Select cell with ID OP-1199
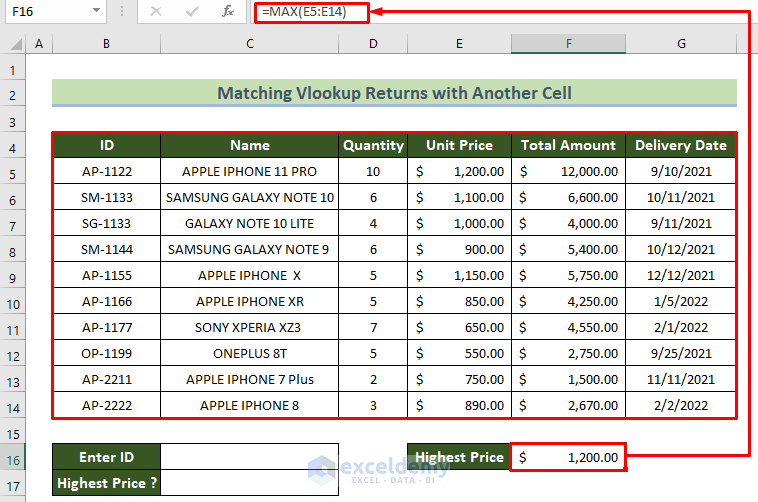The image size is (758, 502). 106,354
